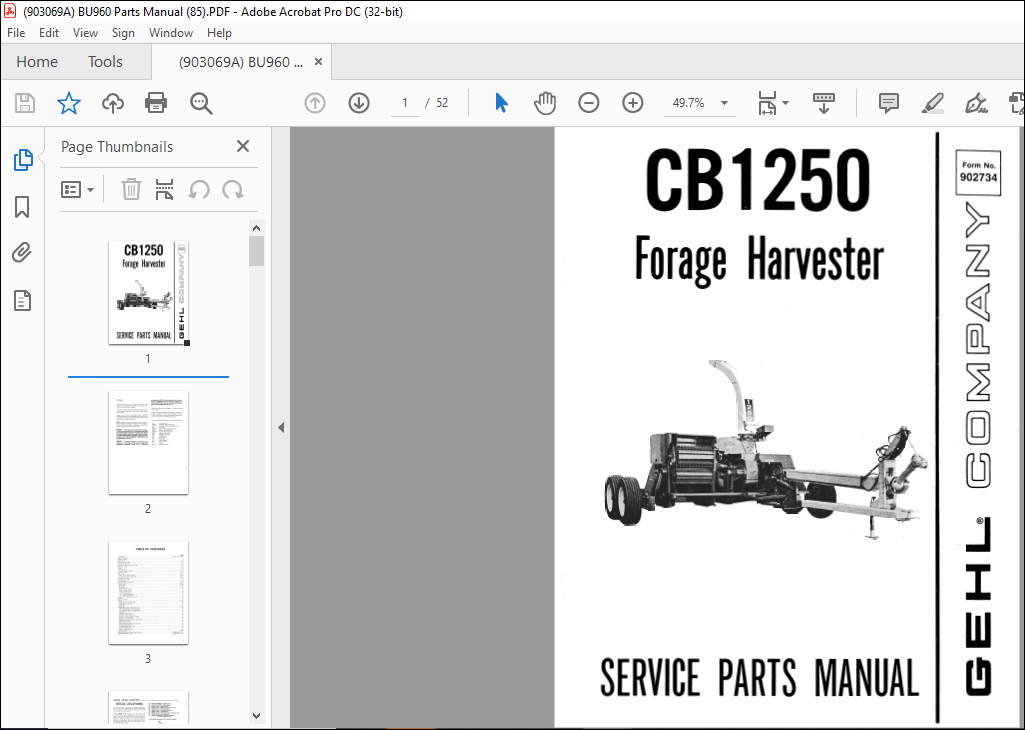Print the document
This screenshot has width=1025, height=730.
point(156,103)
